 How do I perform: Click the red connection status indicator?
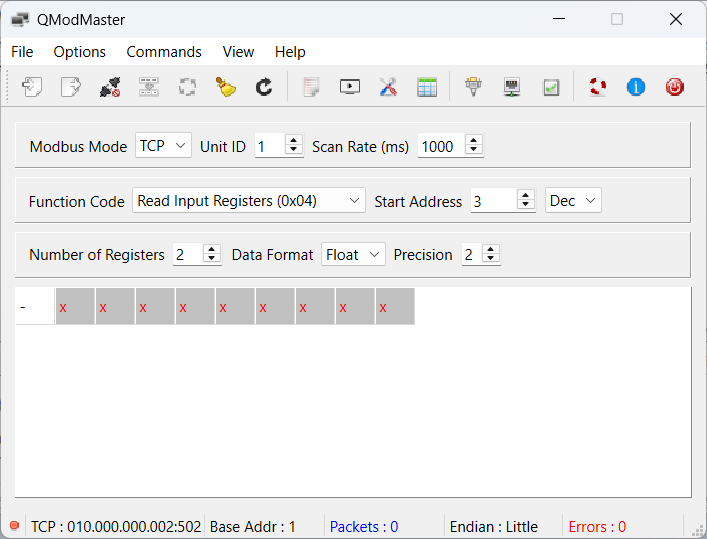coord(14,525)
